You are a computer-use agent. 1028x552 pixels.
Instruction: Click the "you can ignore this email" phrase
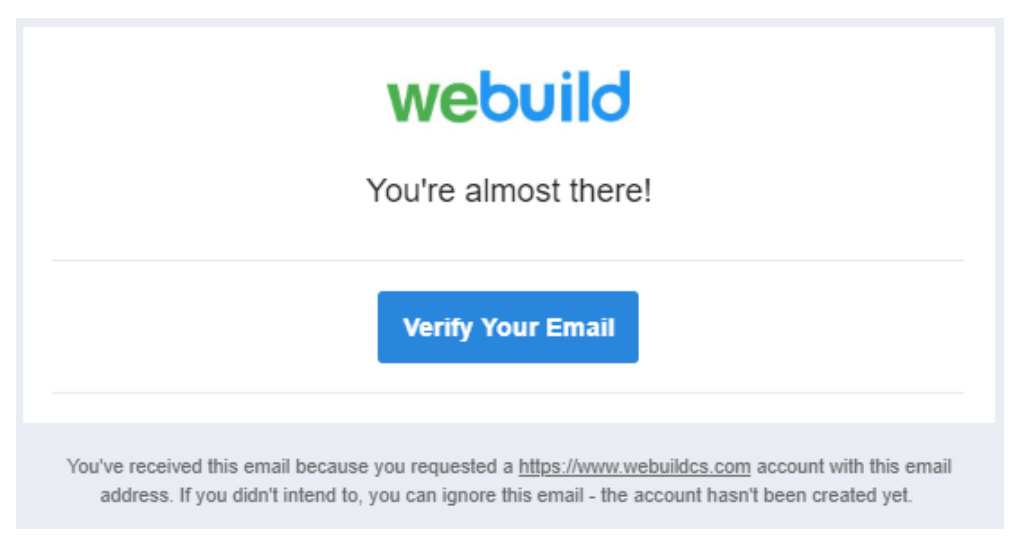(x=476, y=496)
